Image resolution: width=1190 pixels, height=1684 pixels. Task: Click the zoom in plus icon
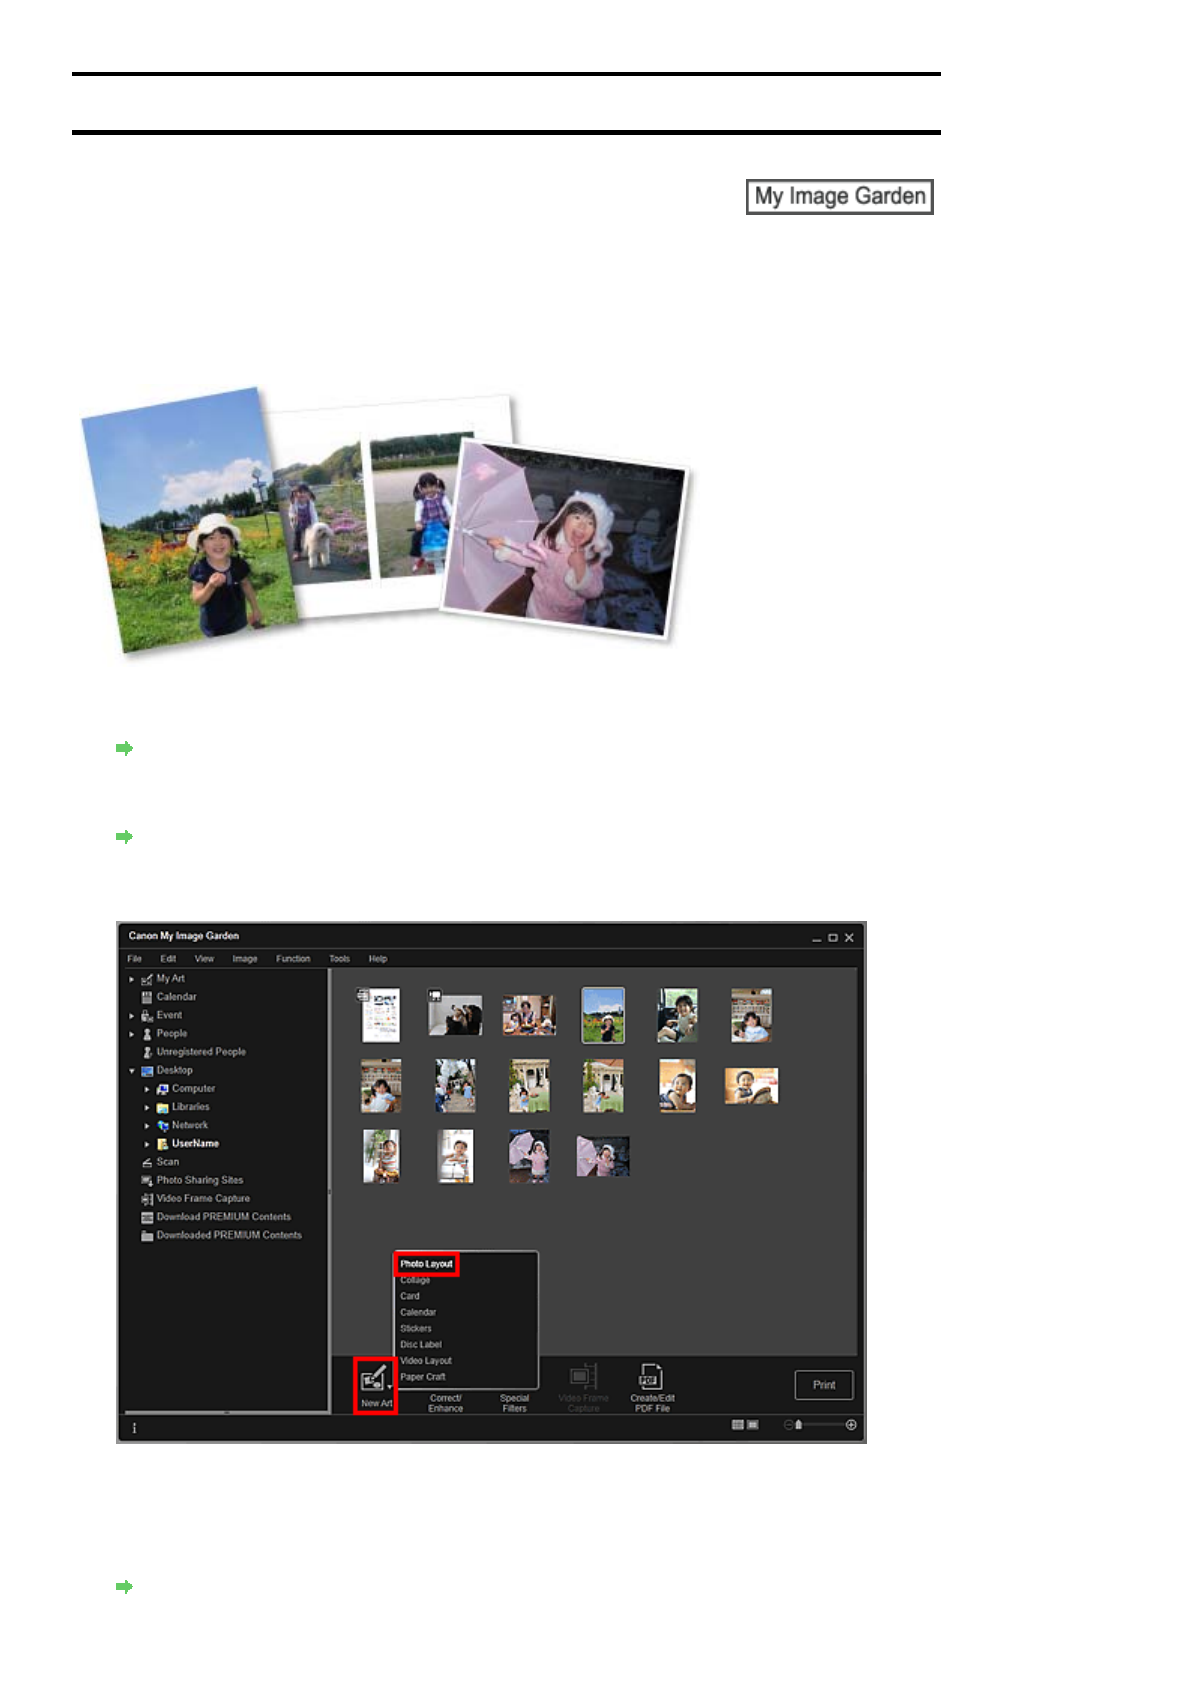pyautogui.click(x=851, y=1425)
